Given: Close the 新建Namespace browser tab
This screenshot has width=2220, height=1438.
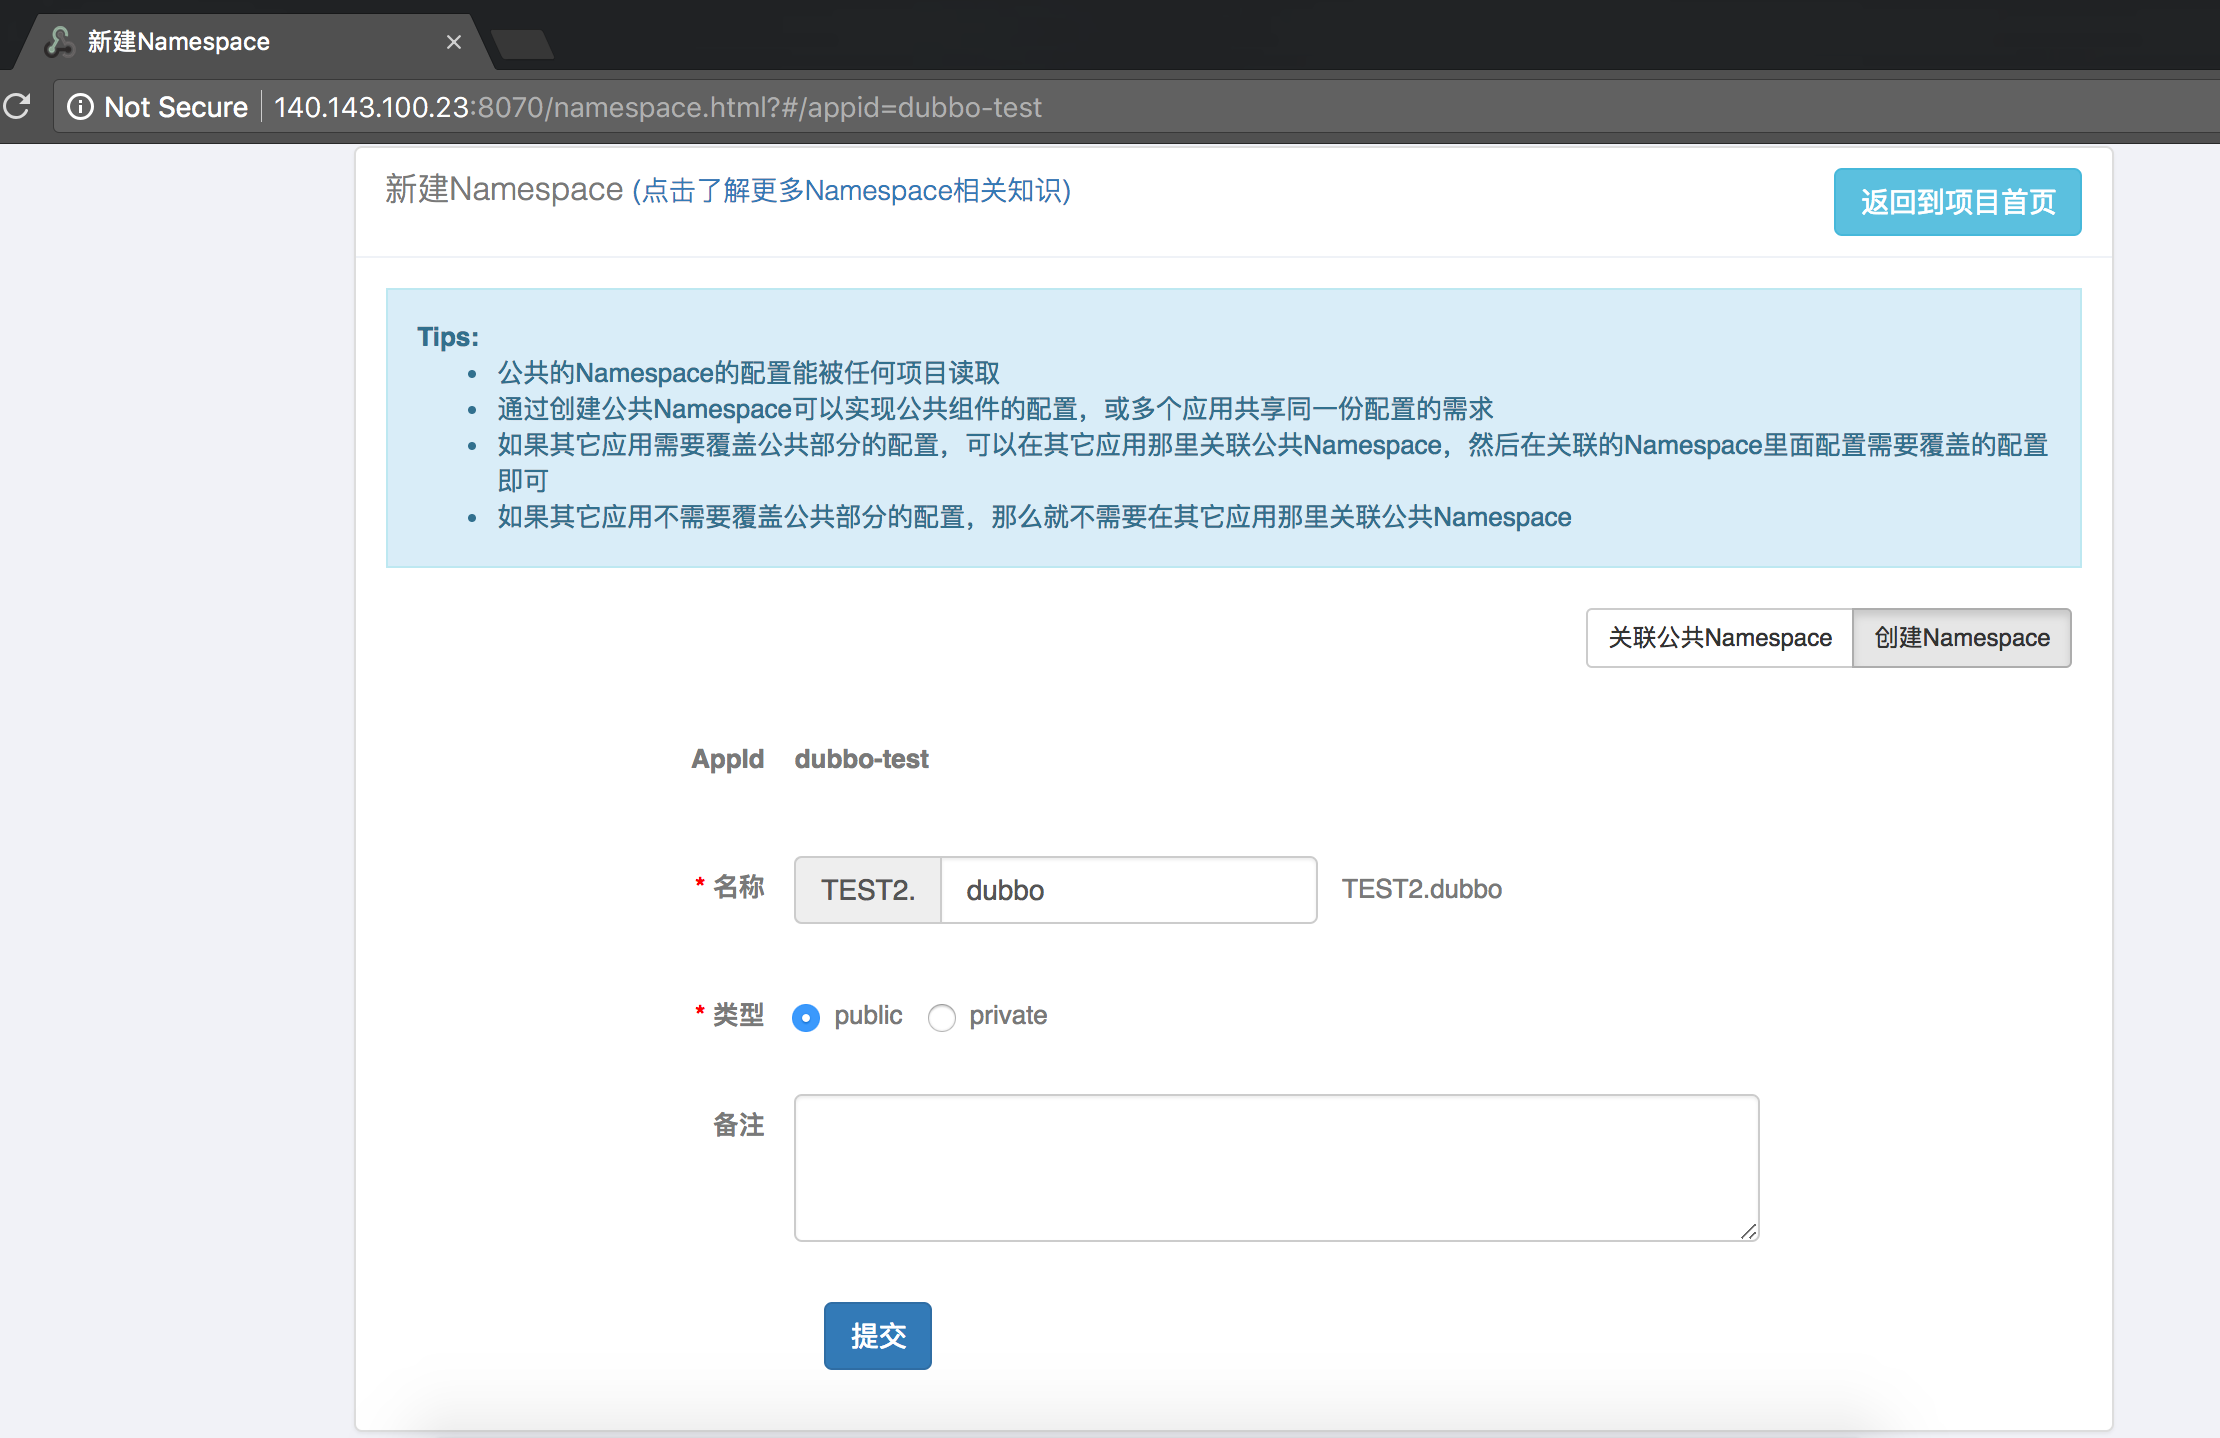Looking at the screenshot, I should tap(453, 42).
